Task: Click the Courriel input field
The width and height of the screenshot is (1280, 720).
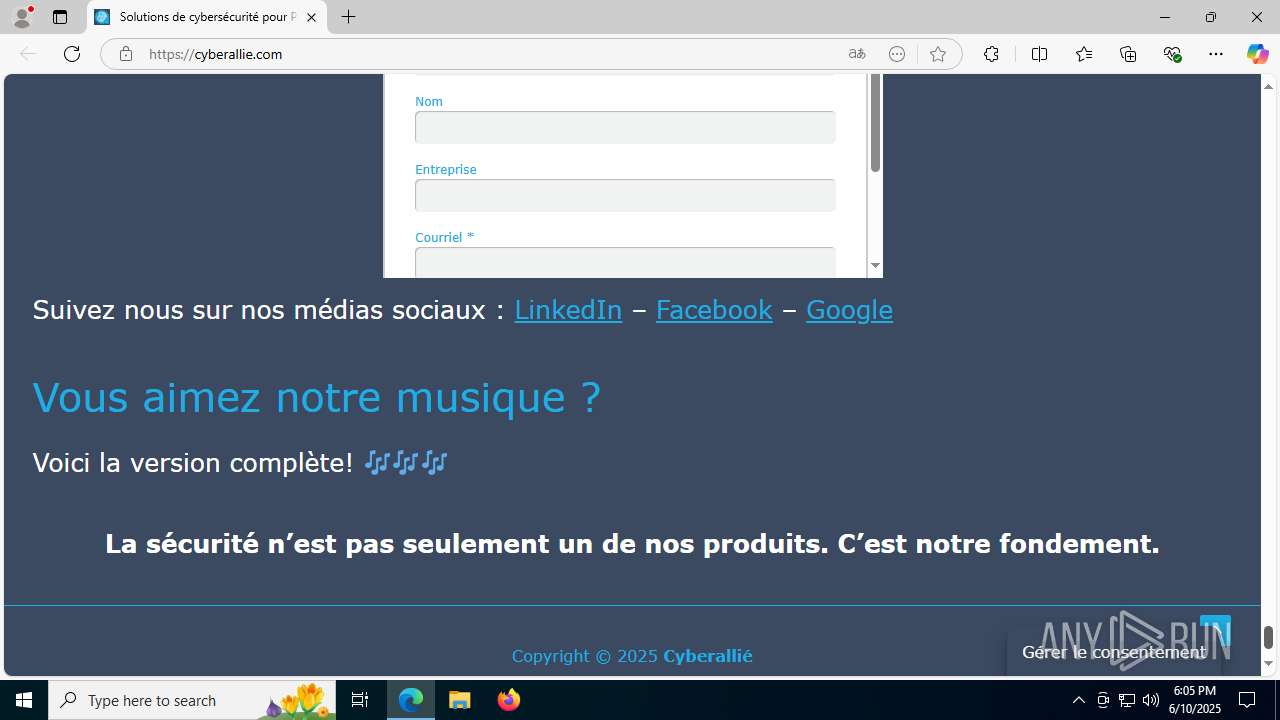Action: click(x=625, y=262)
